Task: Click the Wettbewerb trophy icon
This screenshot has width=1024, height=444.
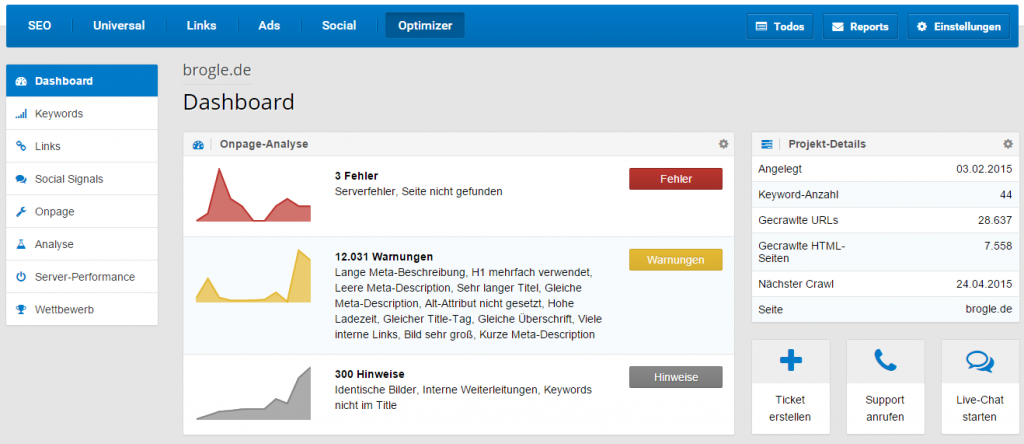Action: [x=21, y=309]
